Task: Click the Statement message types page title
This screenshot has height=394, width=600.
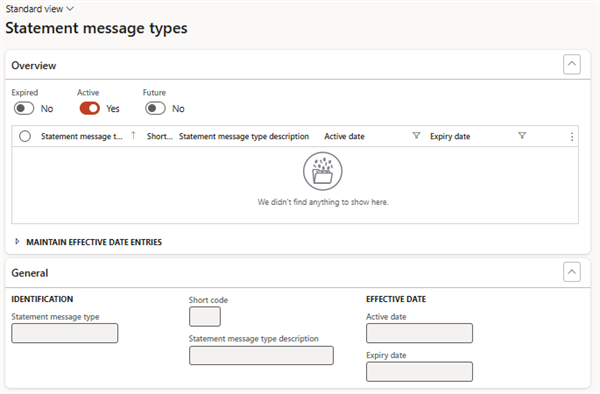Action: [x=96, y=28]
